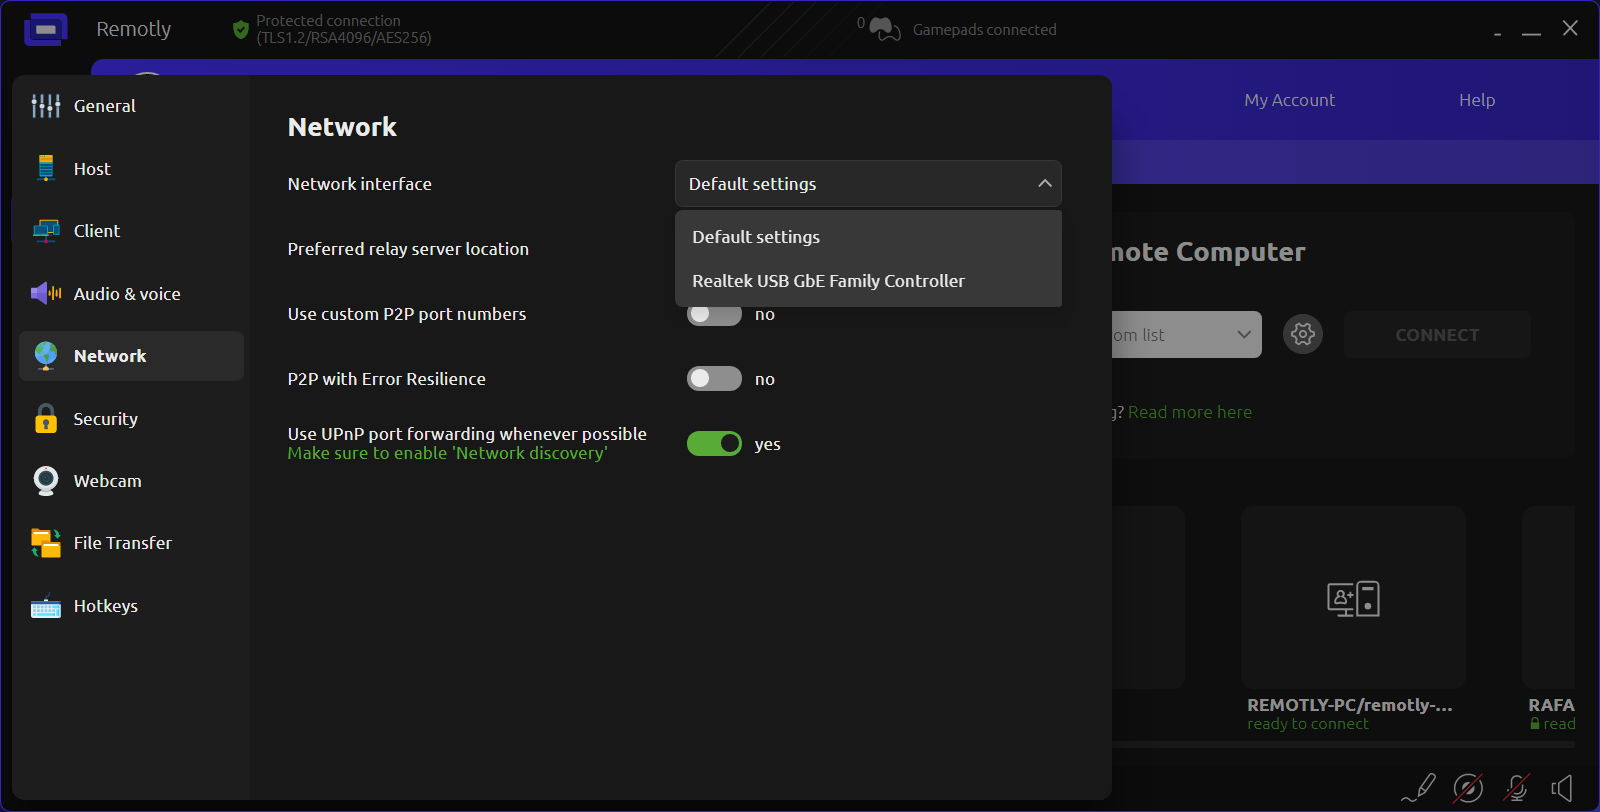
Task: Select Default settings in the list
Action: coord(756,237)
